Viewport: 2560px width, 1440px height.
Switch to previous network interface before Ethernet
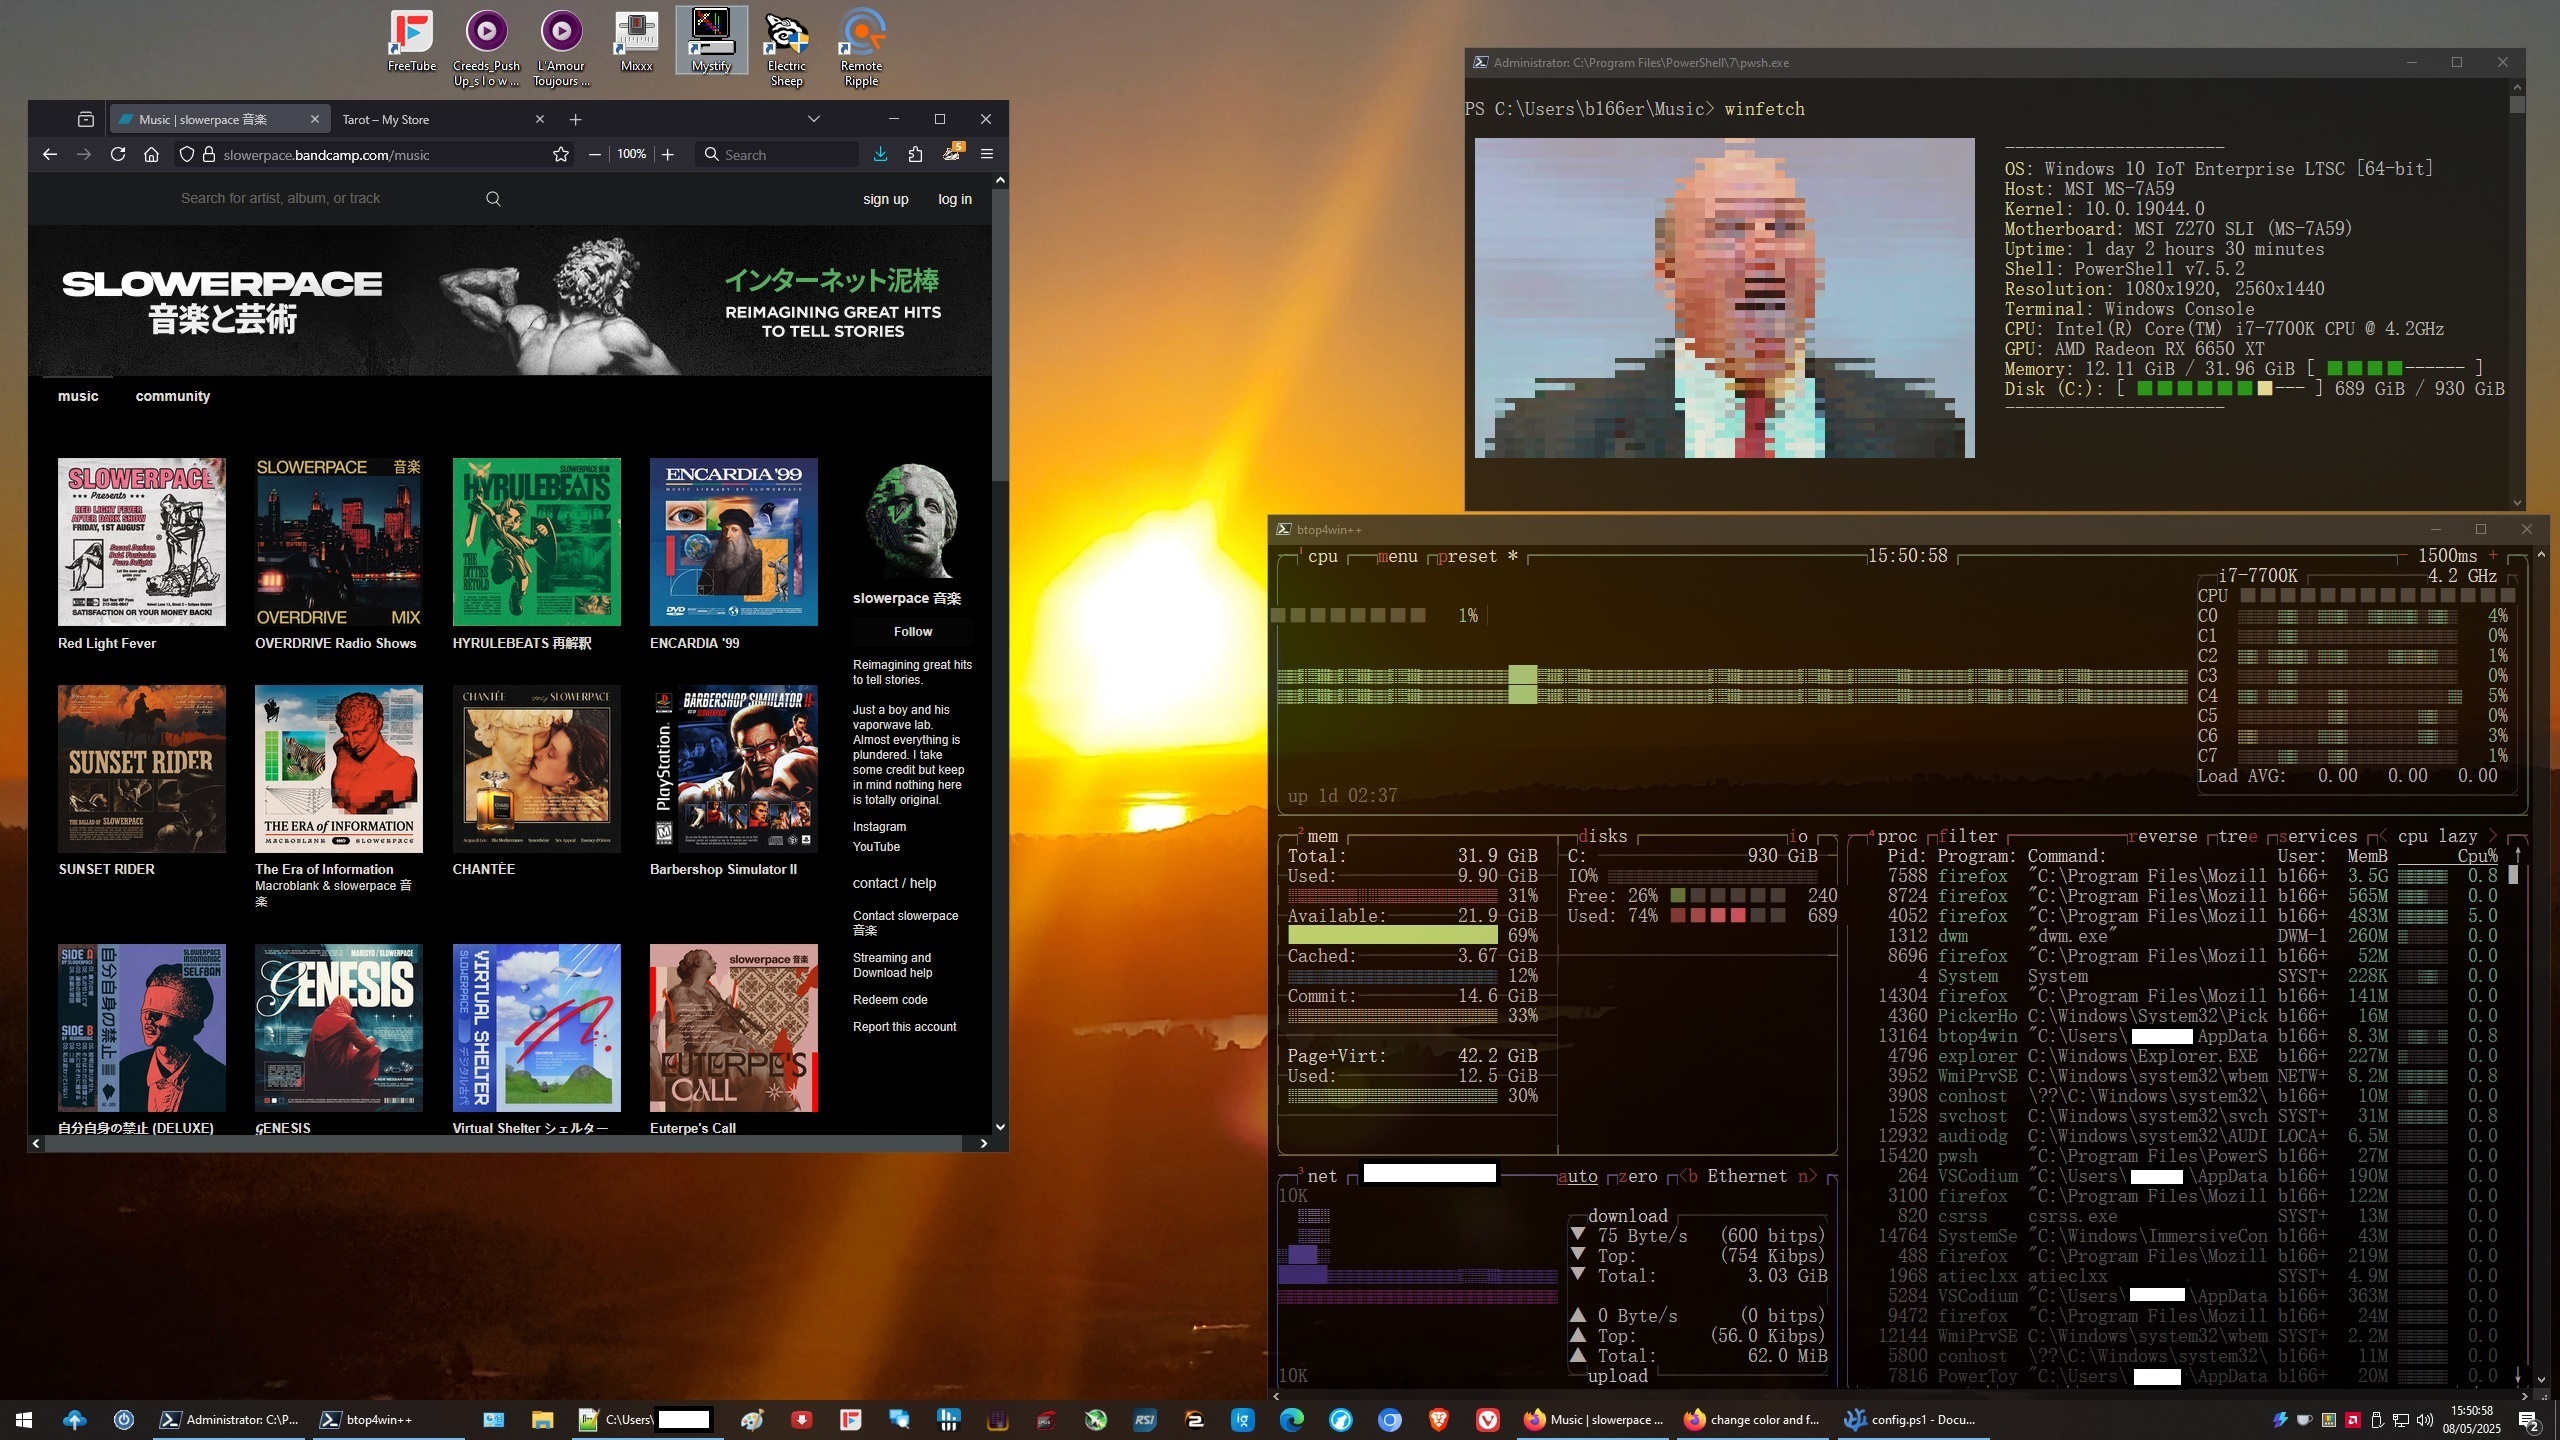[1687, 1176]
